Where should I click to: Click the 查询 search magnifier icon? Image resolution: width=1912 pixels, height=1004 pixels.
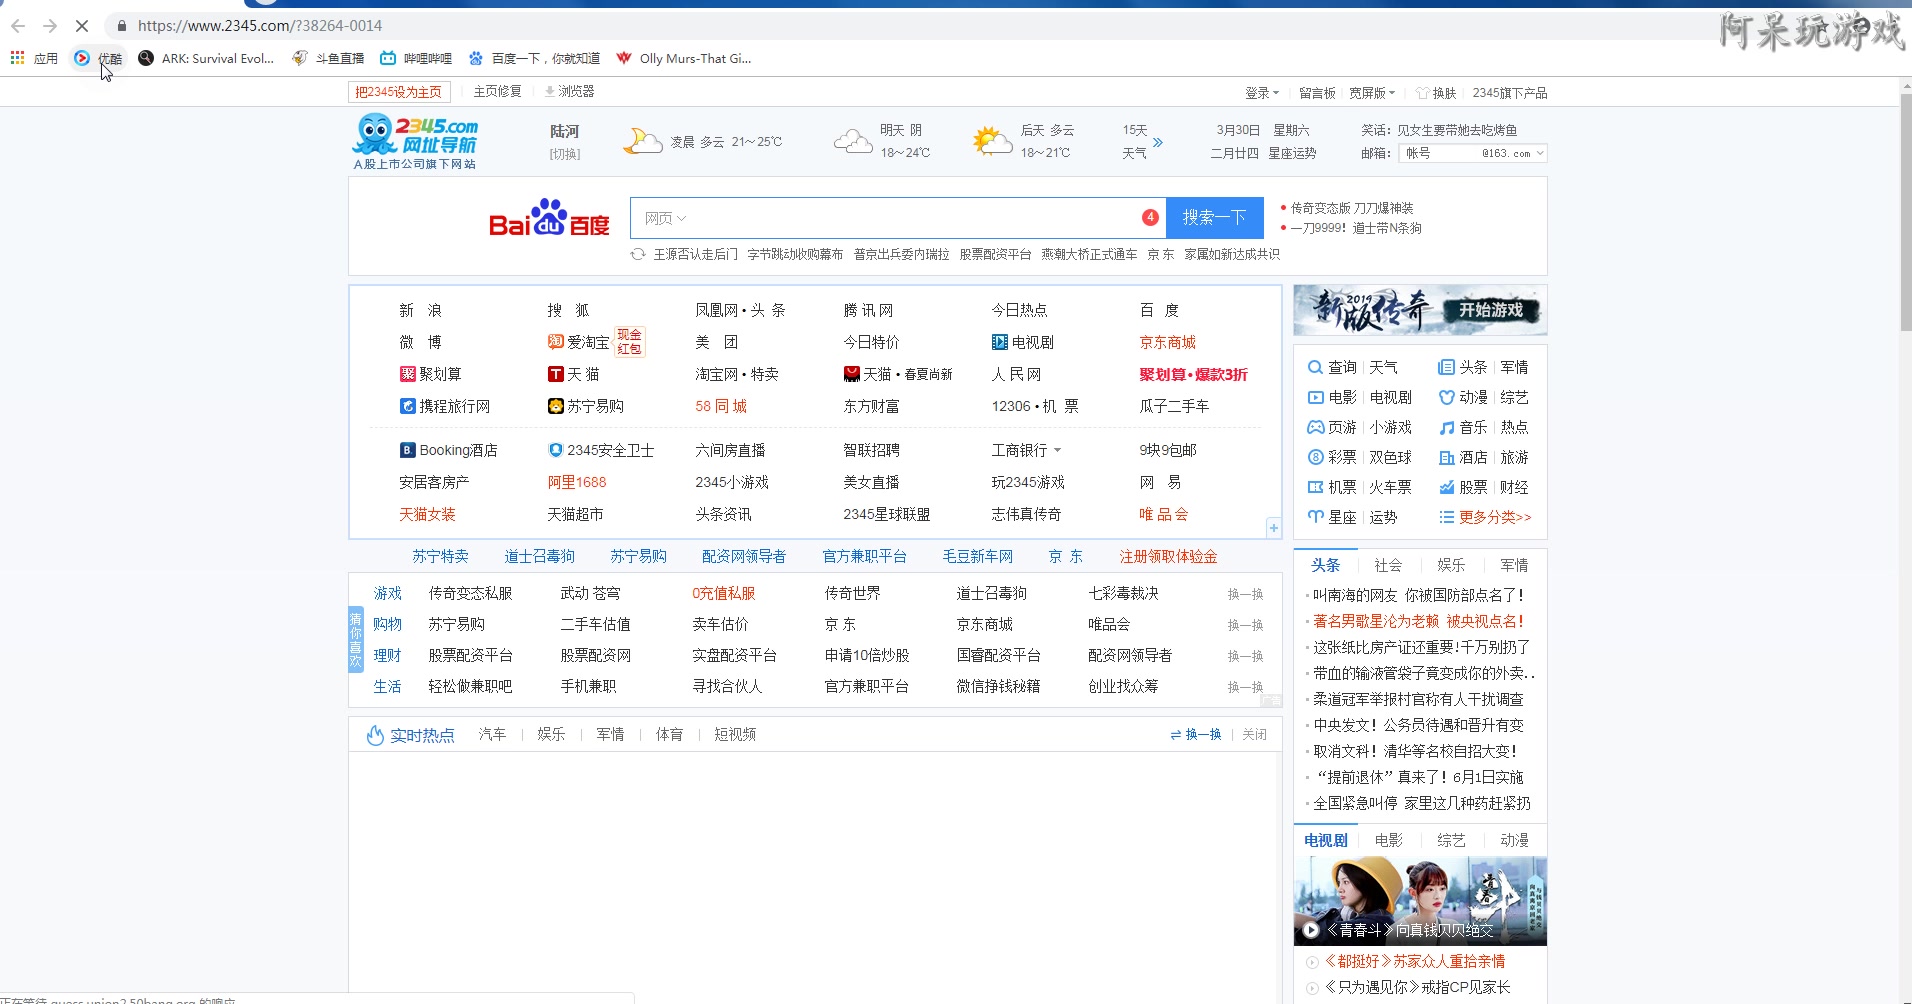tap(1315, 367)
